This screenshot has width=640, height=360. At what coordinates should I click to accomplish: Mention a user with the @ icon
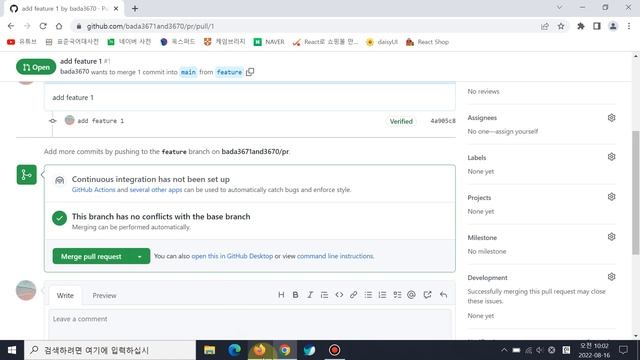(411, 295)
